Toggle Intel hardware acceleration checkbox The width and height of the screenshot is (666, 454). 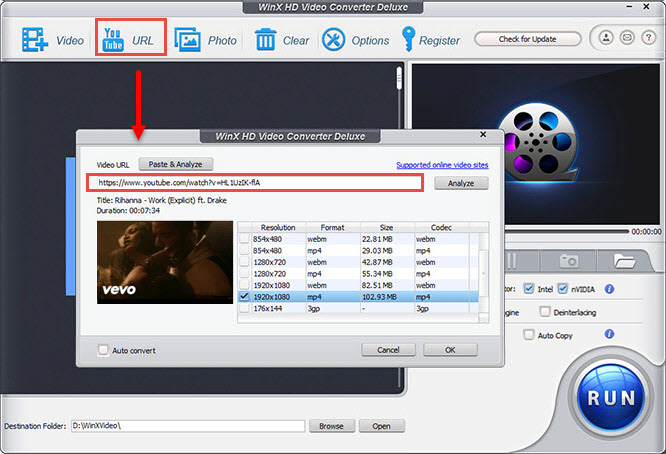[x=529, y=289]
